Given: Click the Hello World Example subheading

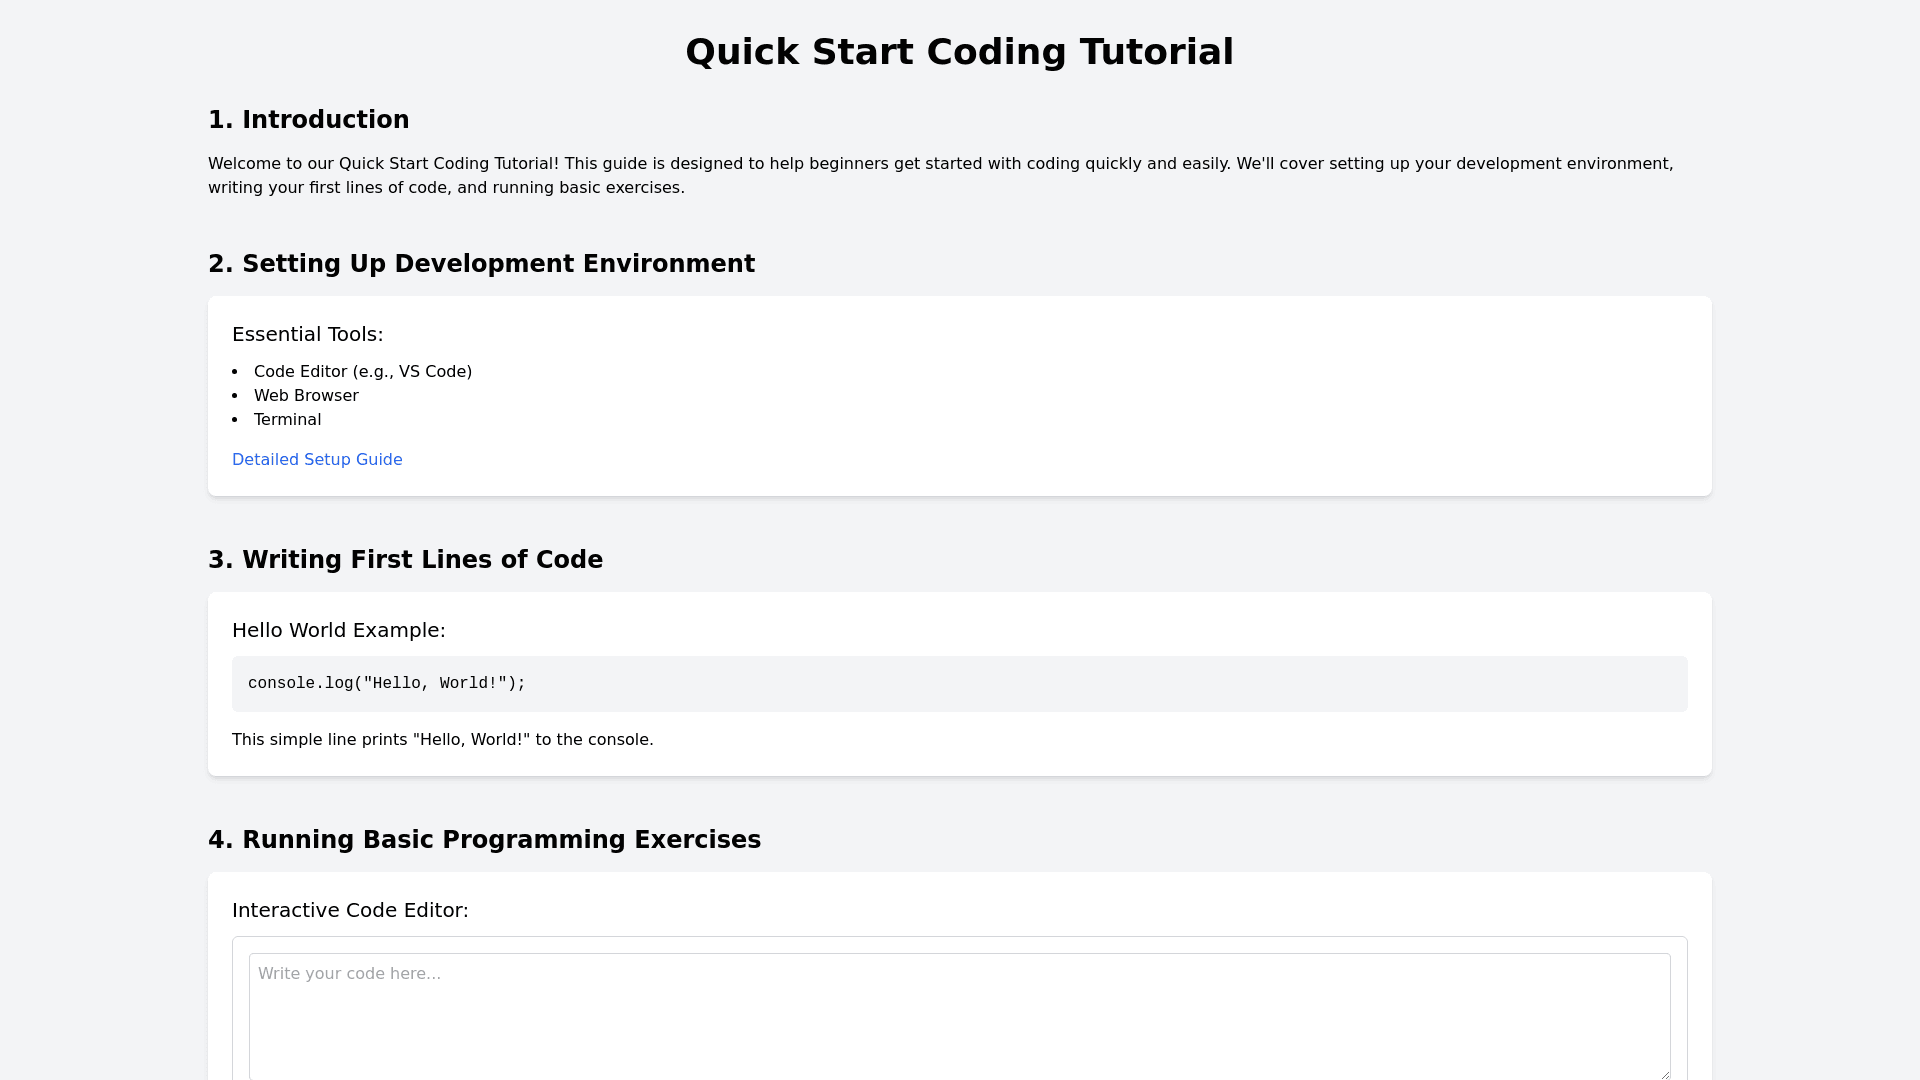Looking at the screenshot, I should coord(338,630).
